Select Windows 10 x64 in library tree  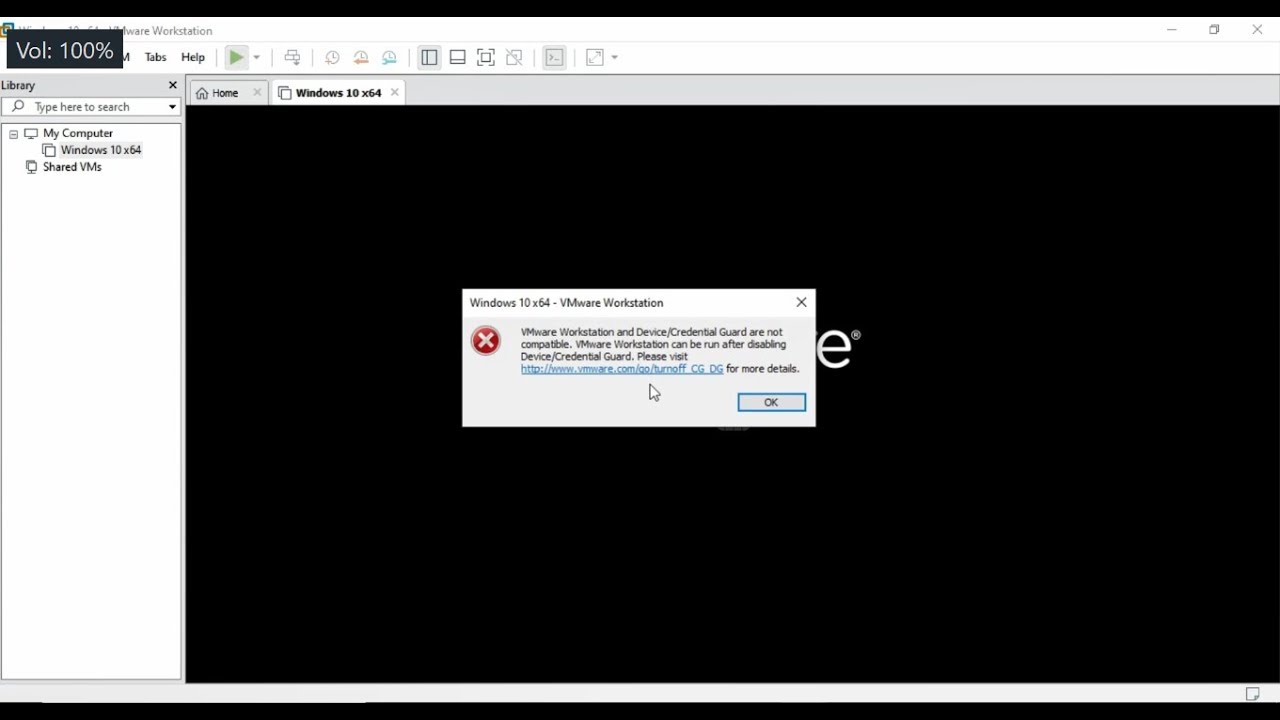point(100,150)
